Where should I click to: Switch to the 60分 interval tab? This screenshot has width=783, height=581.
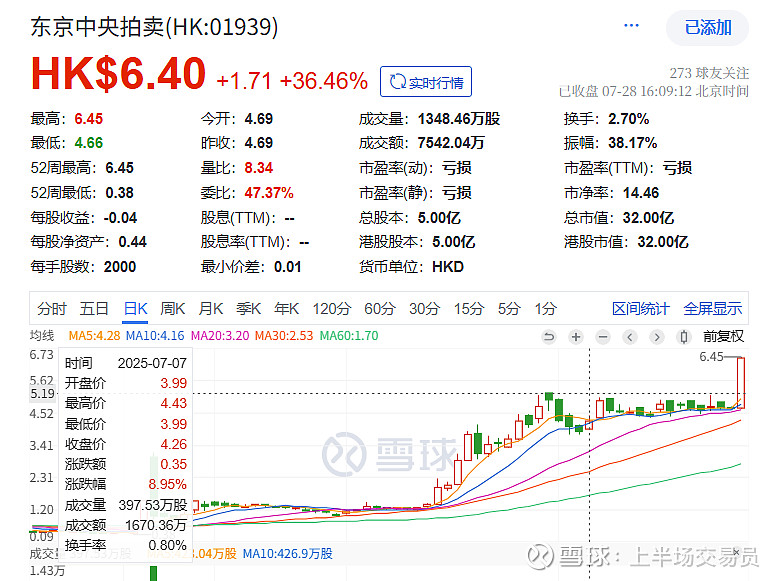pyautogui.click(x=380, y=309)
